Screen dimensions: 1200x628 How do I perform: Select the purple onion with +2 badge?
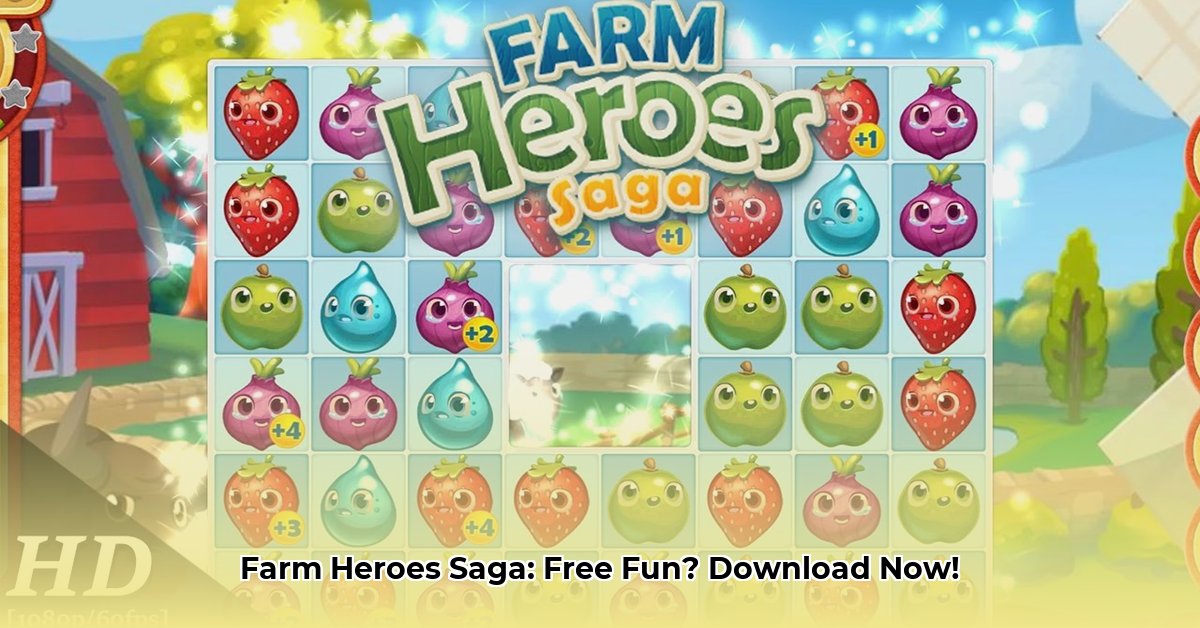(455, 306)
